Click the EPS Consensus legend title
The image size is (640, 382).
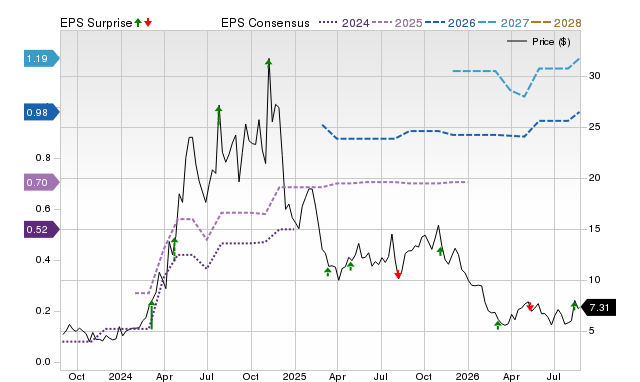pos(265,23)
